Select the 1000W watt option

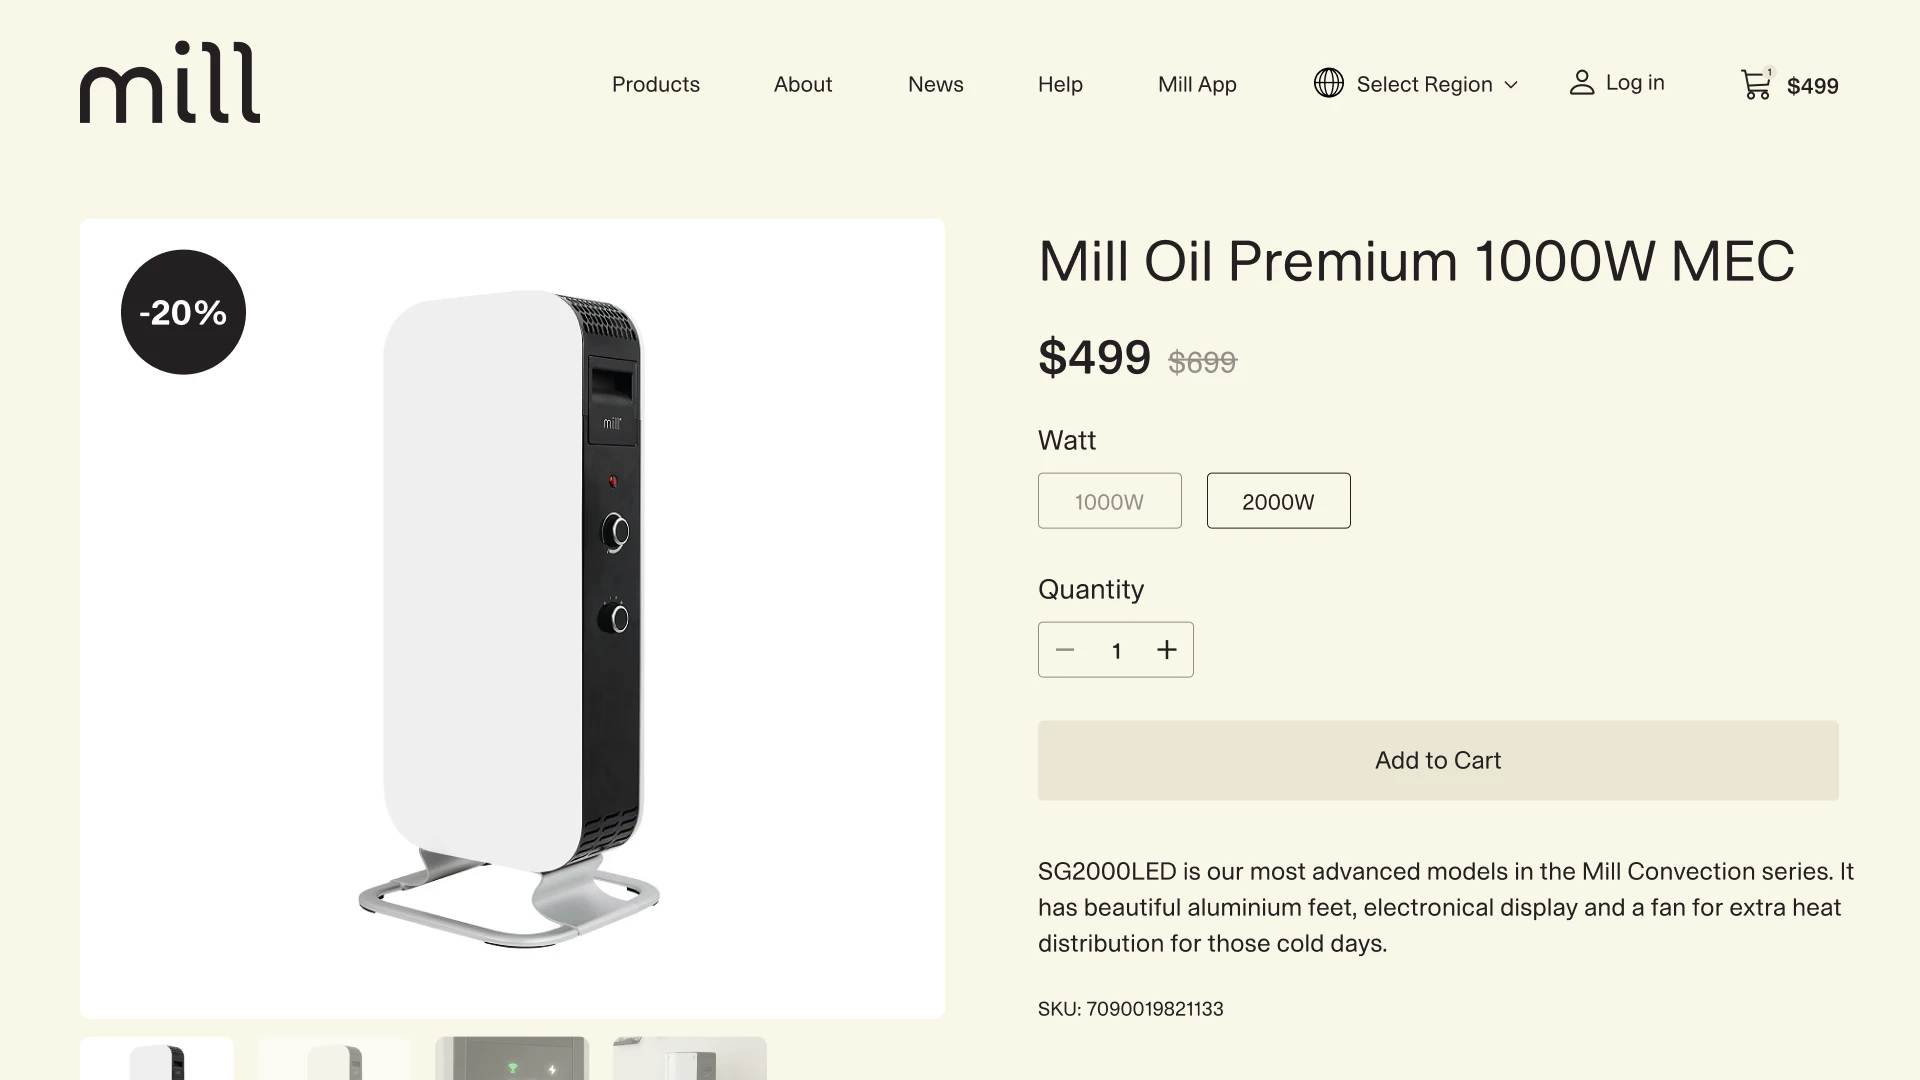click(x=1110, y=501)
